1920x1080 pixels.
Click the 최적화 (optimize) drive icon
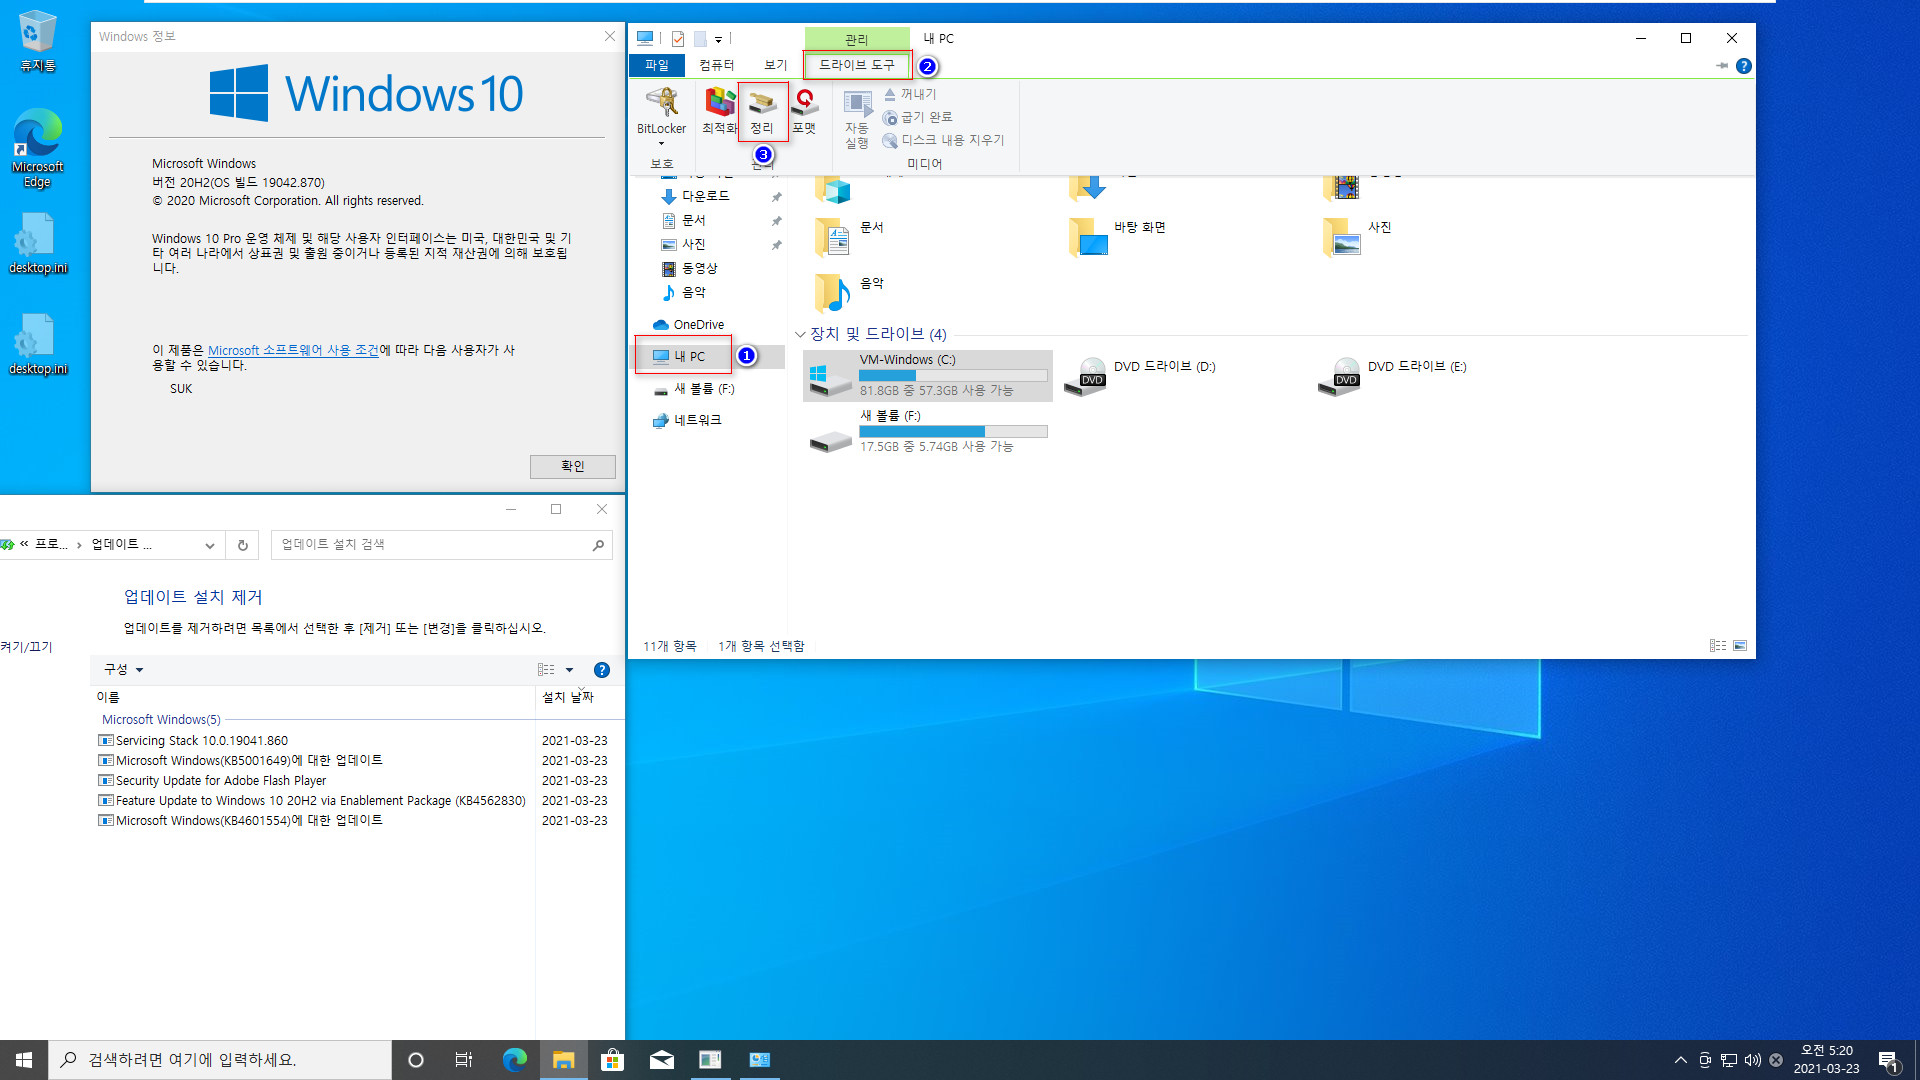click(x=719, y=110)
